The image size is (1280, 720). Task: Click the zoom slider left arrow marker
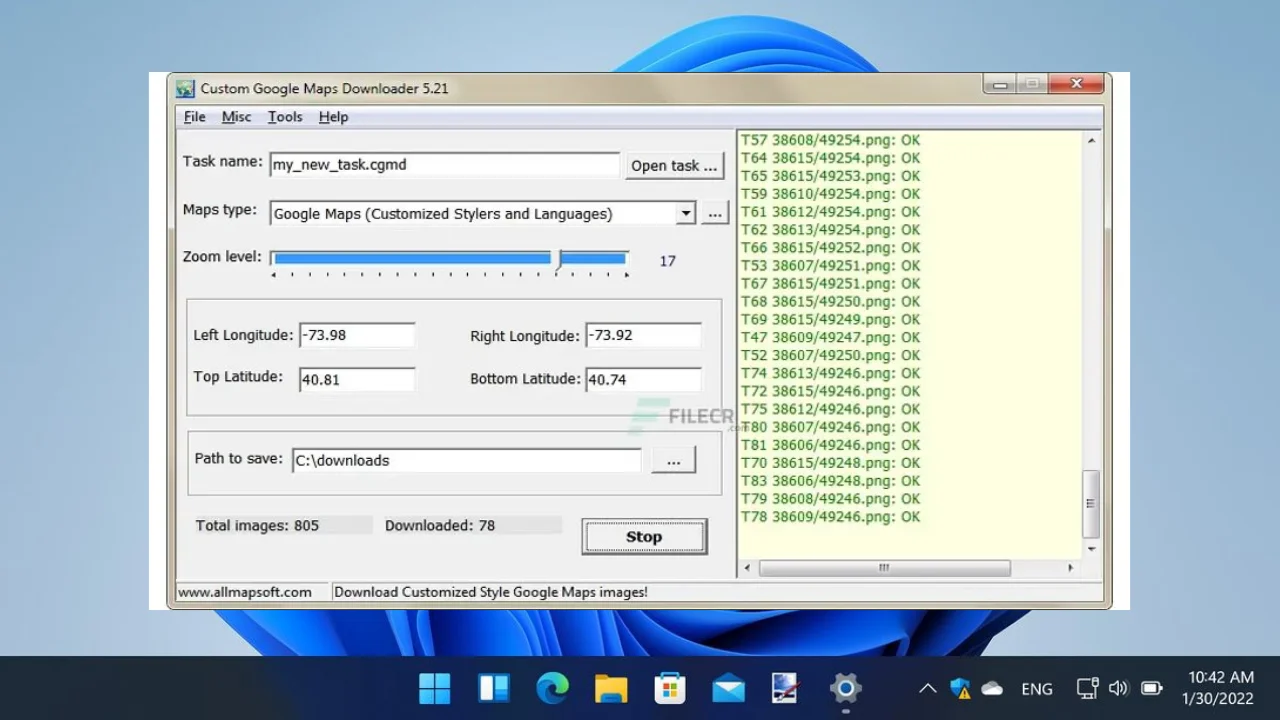pyautogui.click(x=274, y=274)
